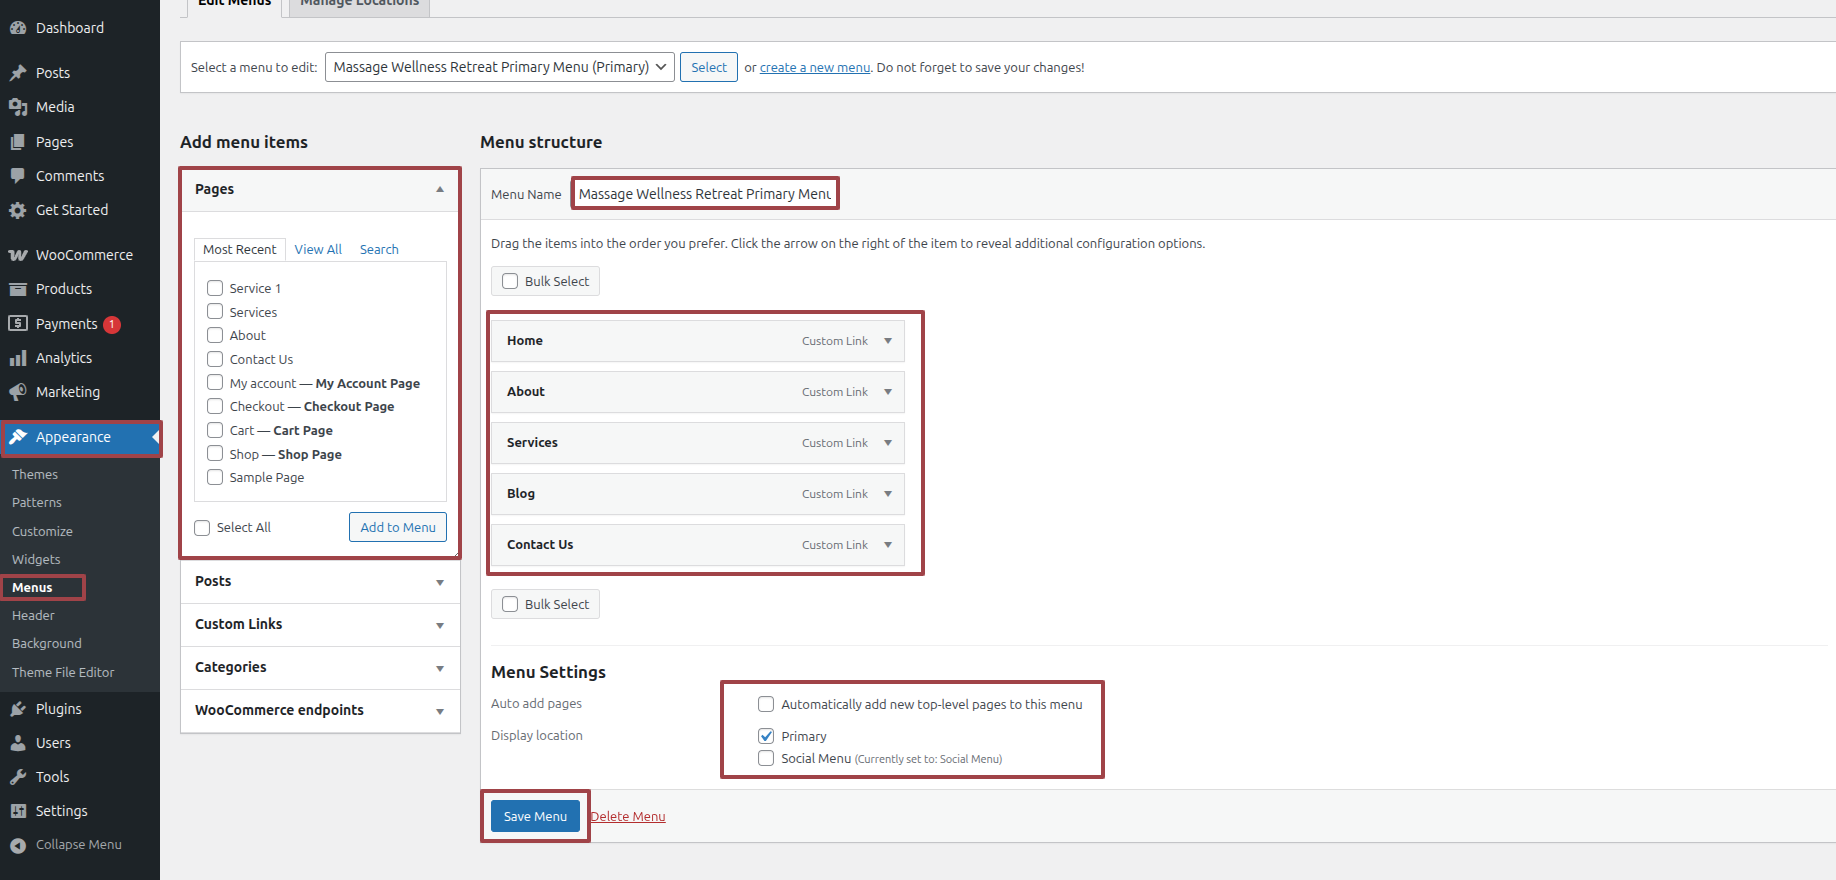
Task: Check the Shop page checkbox
Action: pos(215,454)
